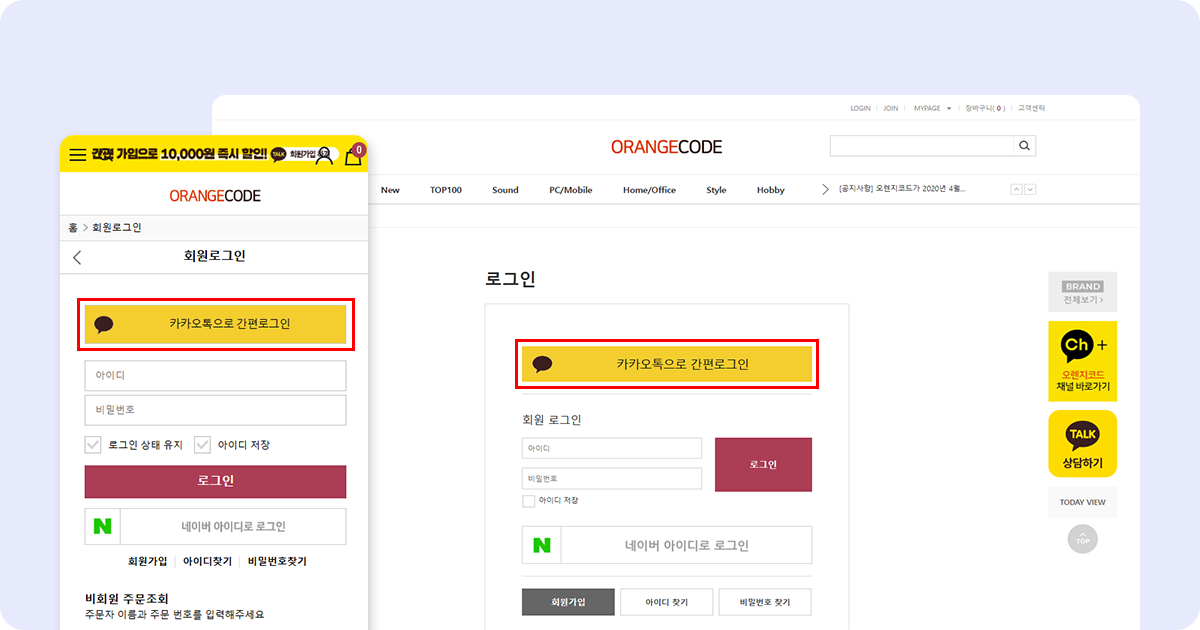Expand the MYPAGE dropdown
The image size is (1200, 630).
pyautogui.click(x=932, y=108)
